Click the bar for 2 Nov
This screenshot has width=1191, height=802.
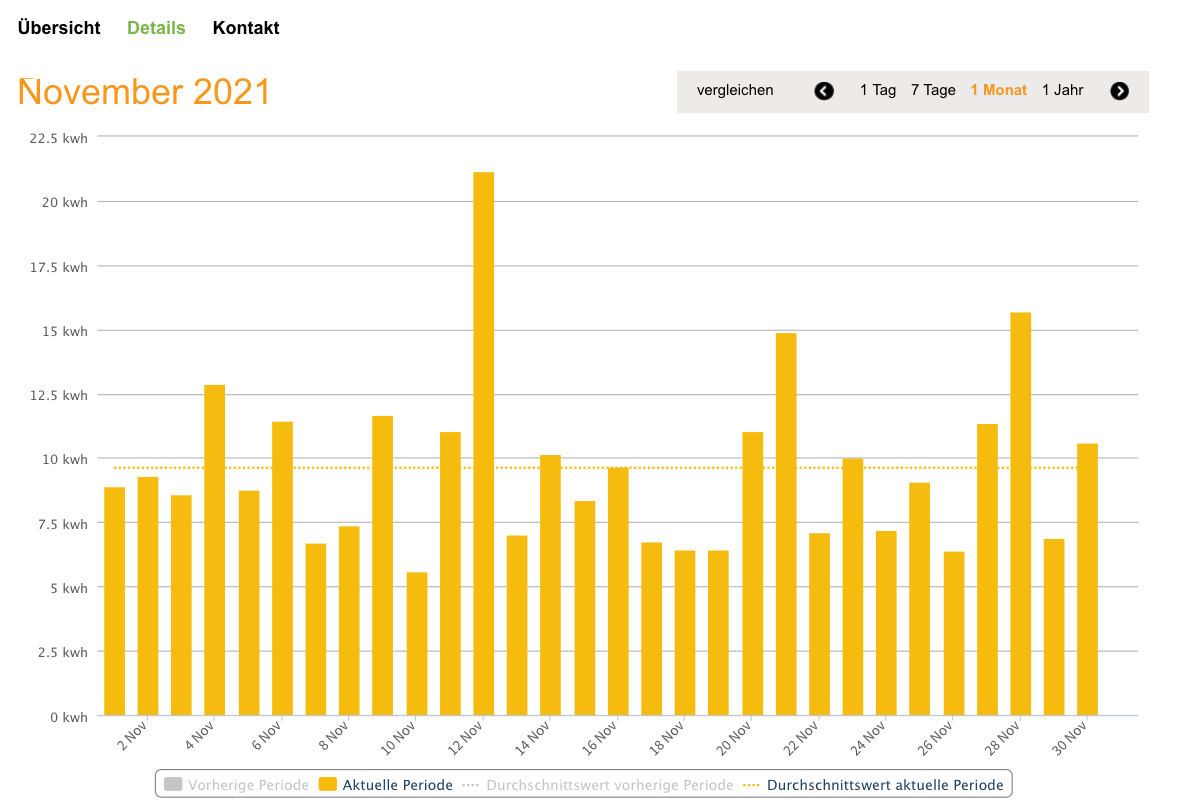point(148,596)
